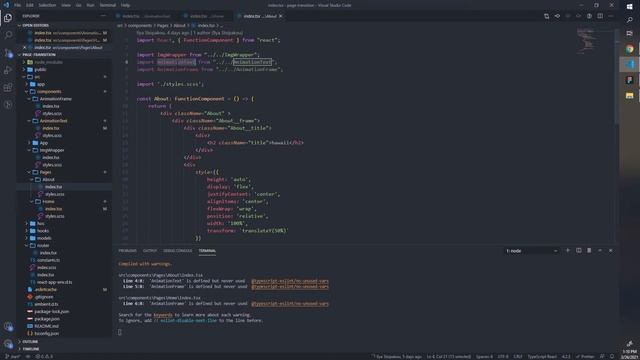Screen dimensions: 640x360
Task: Open the Terminal menu
Action: pos(108,5)
